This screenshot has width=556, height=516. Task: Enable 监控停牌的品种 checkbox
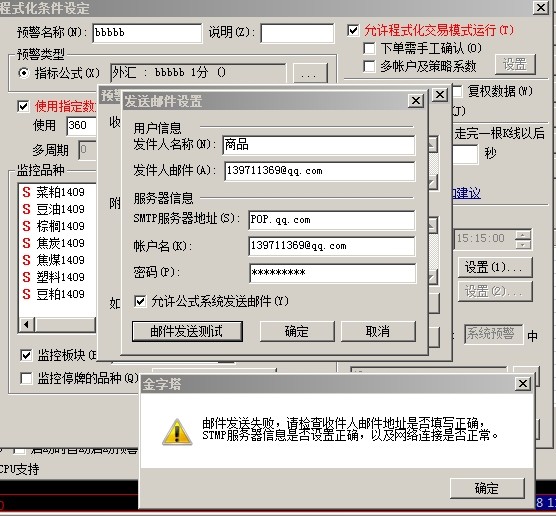26,378
